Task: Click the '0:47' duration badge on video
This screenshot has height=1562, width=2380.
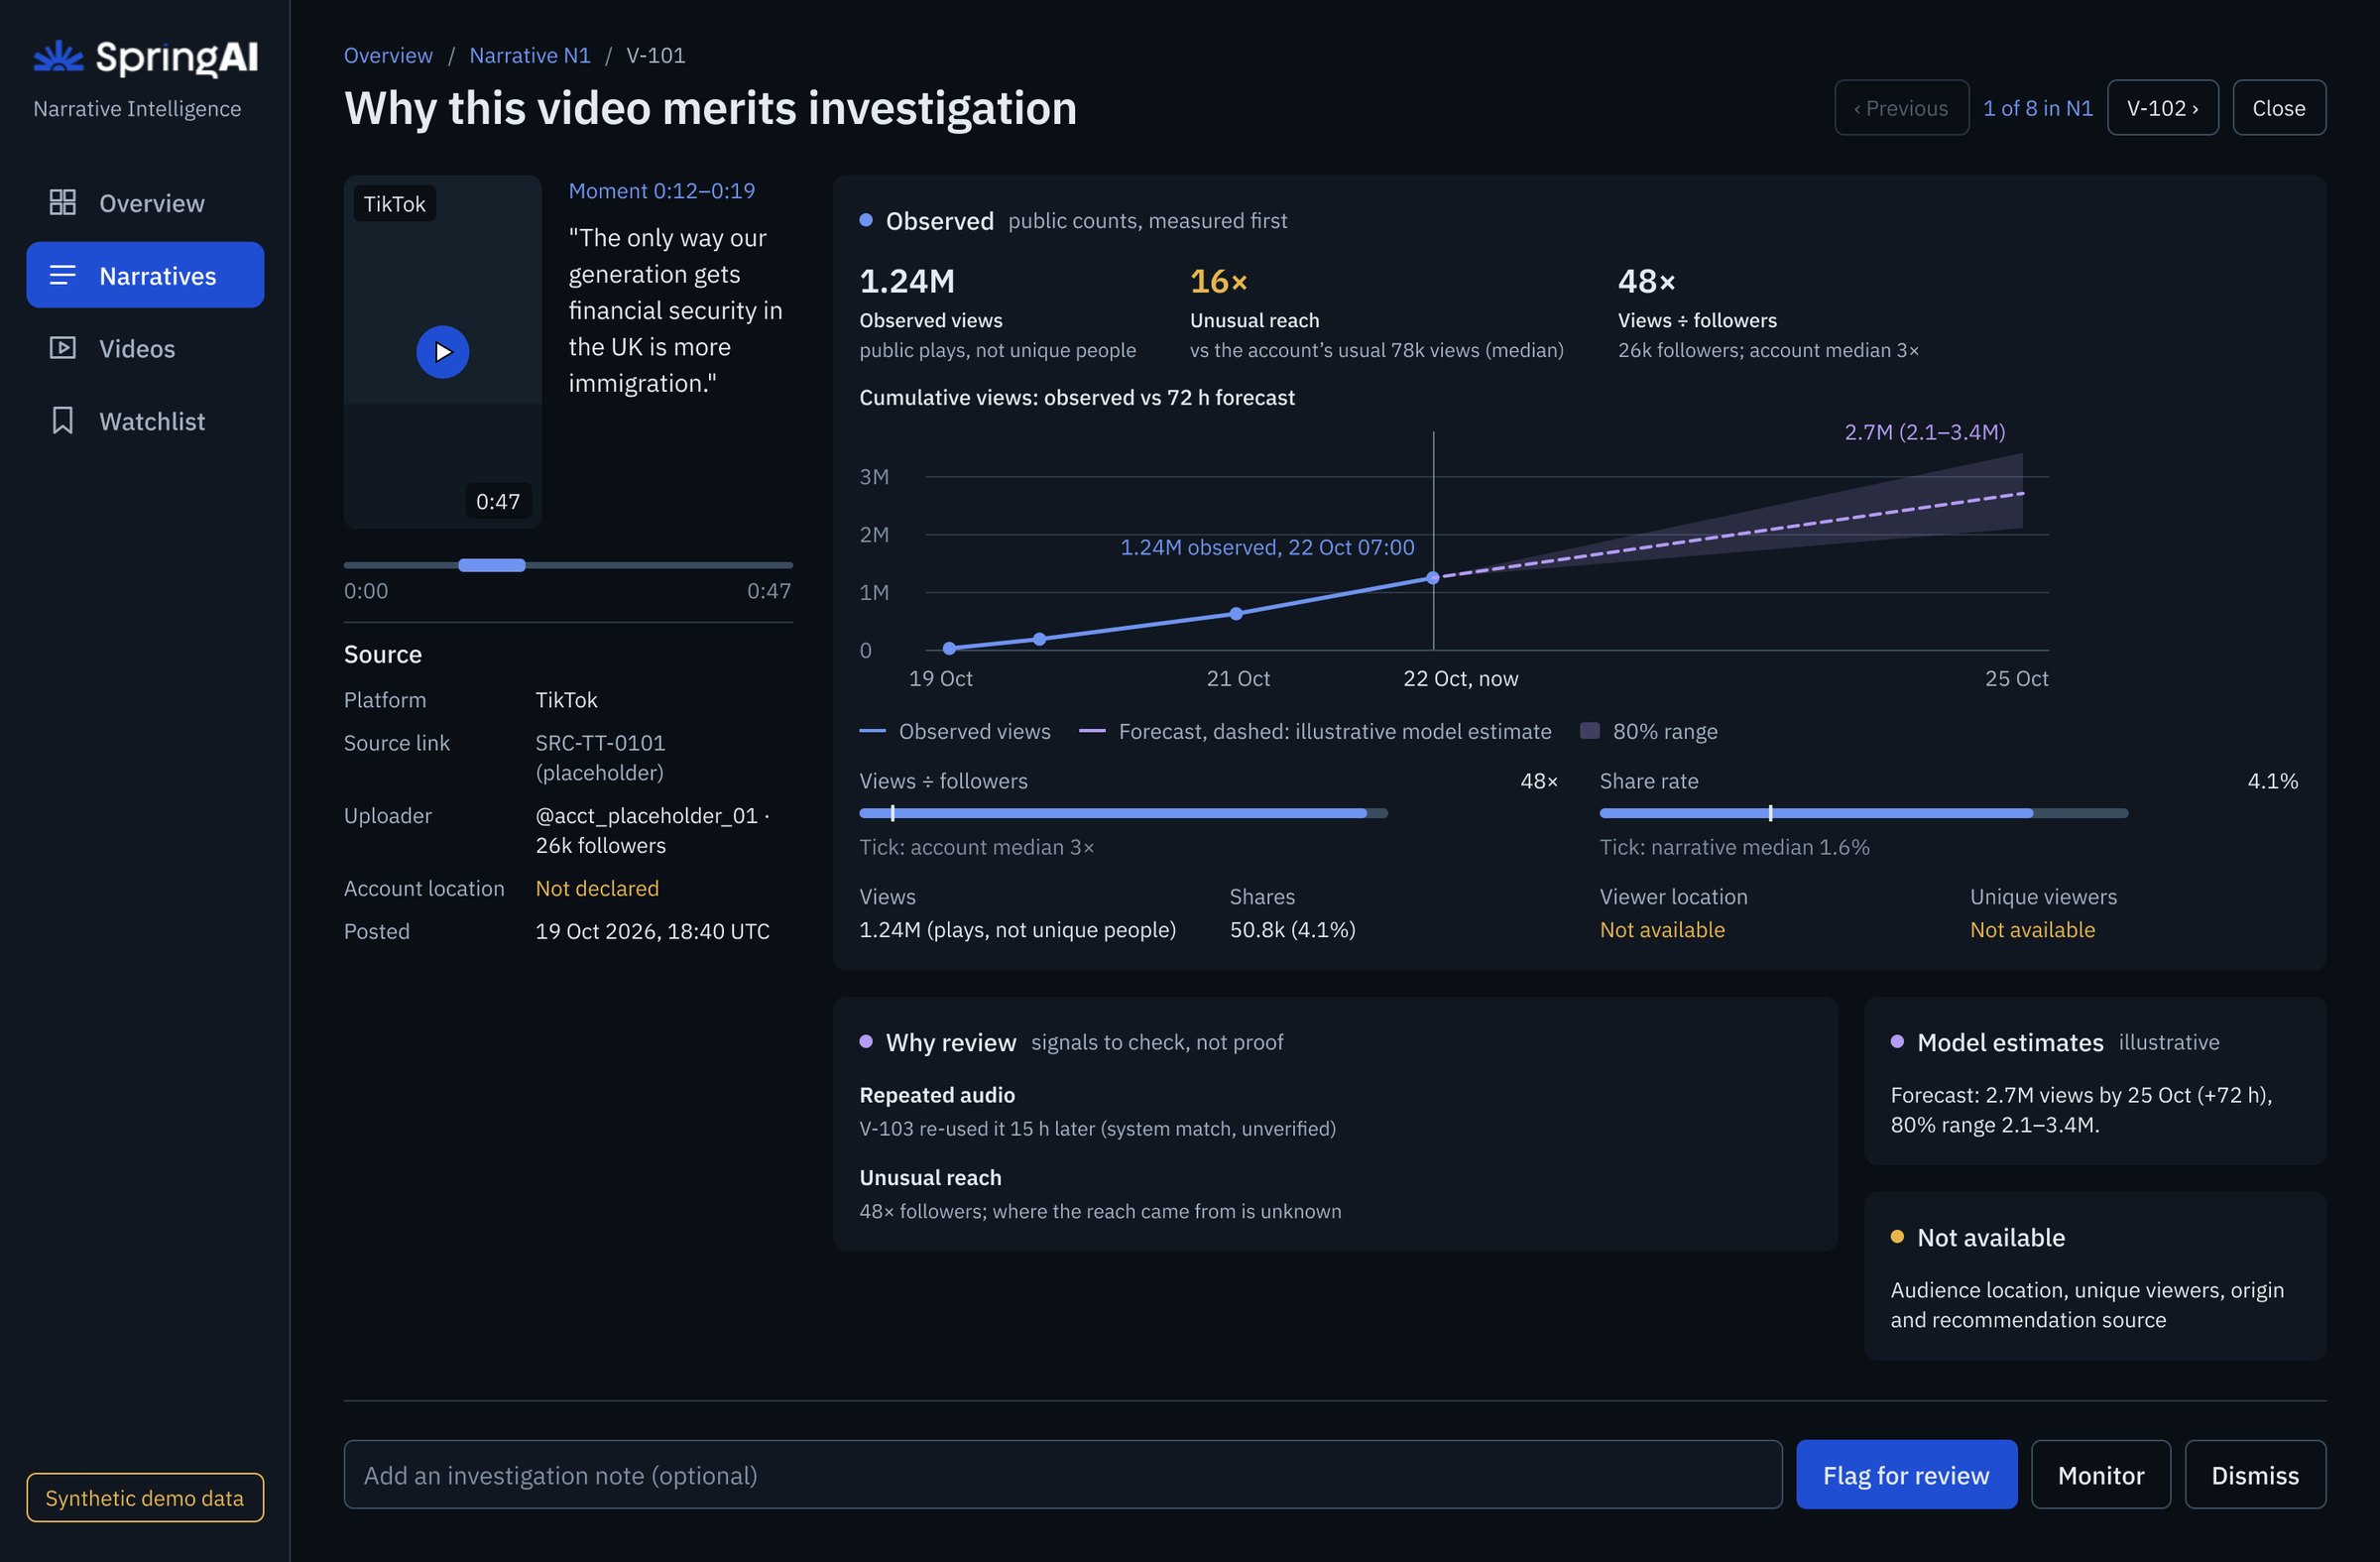Action: coord(498,501)
